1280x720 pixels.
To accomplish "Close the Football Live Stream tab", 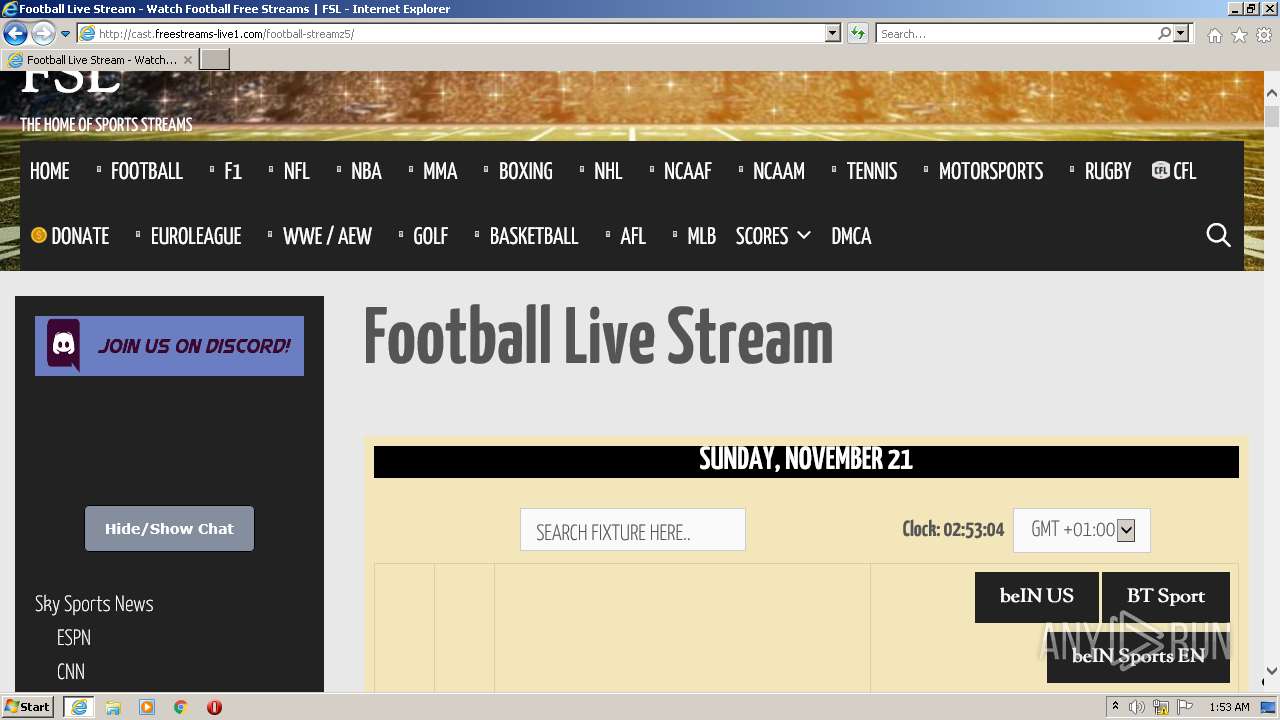I will [x=188, y=60].
